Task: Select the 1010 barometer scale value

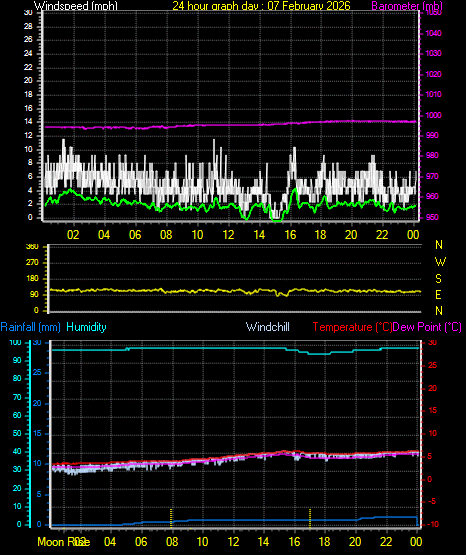Action: [x=433, y=95]
